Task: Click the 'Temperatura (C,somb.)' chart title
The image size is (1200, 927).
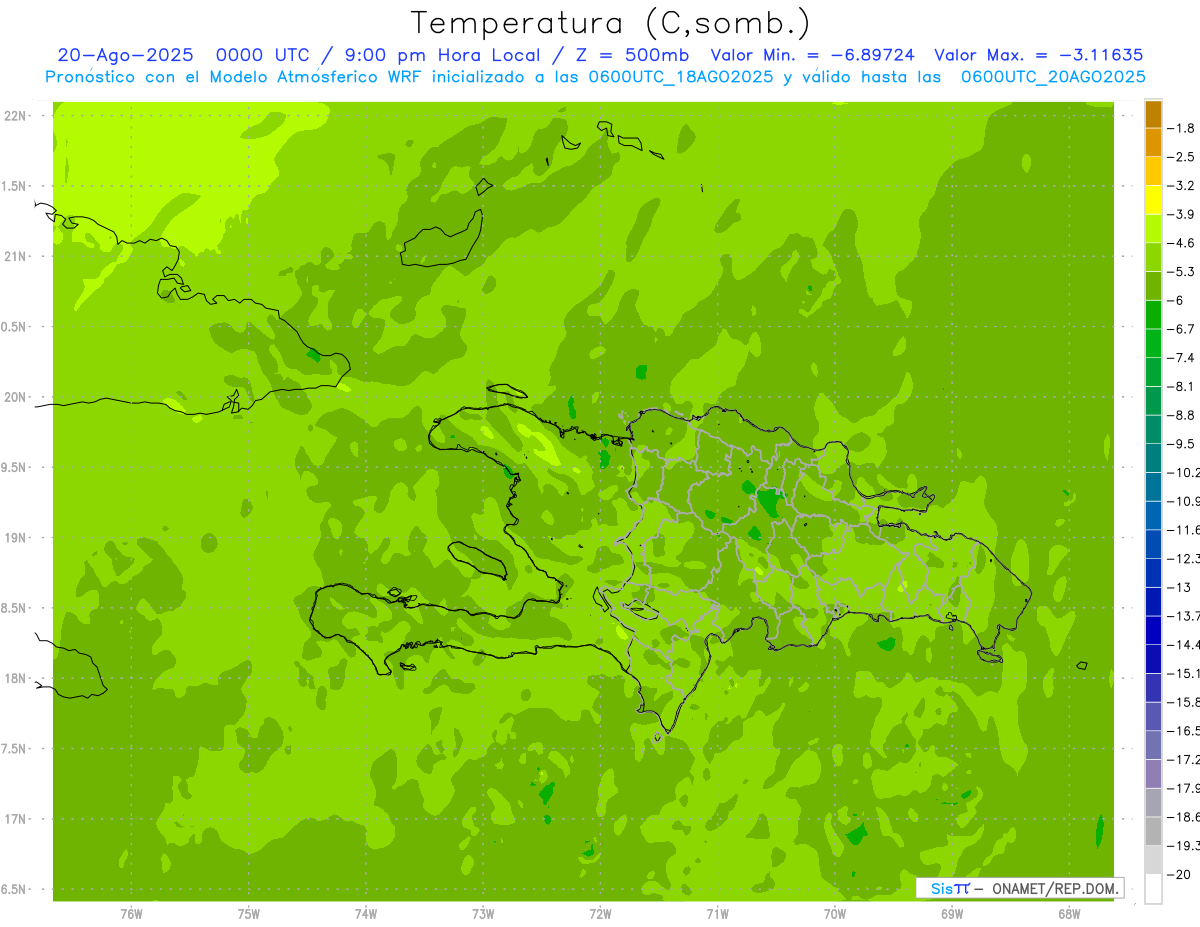Action: tap(611, 23)
